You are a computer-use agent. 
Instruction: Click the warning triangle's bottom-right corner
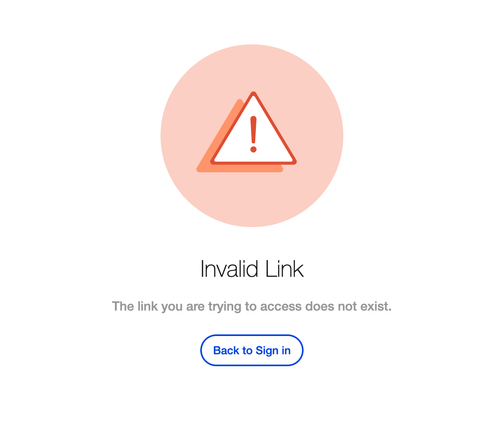(293, 162)
